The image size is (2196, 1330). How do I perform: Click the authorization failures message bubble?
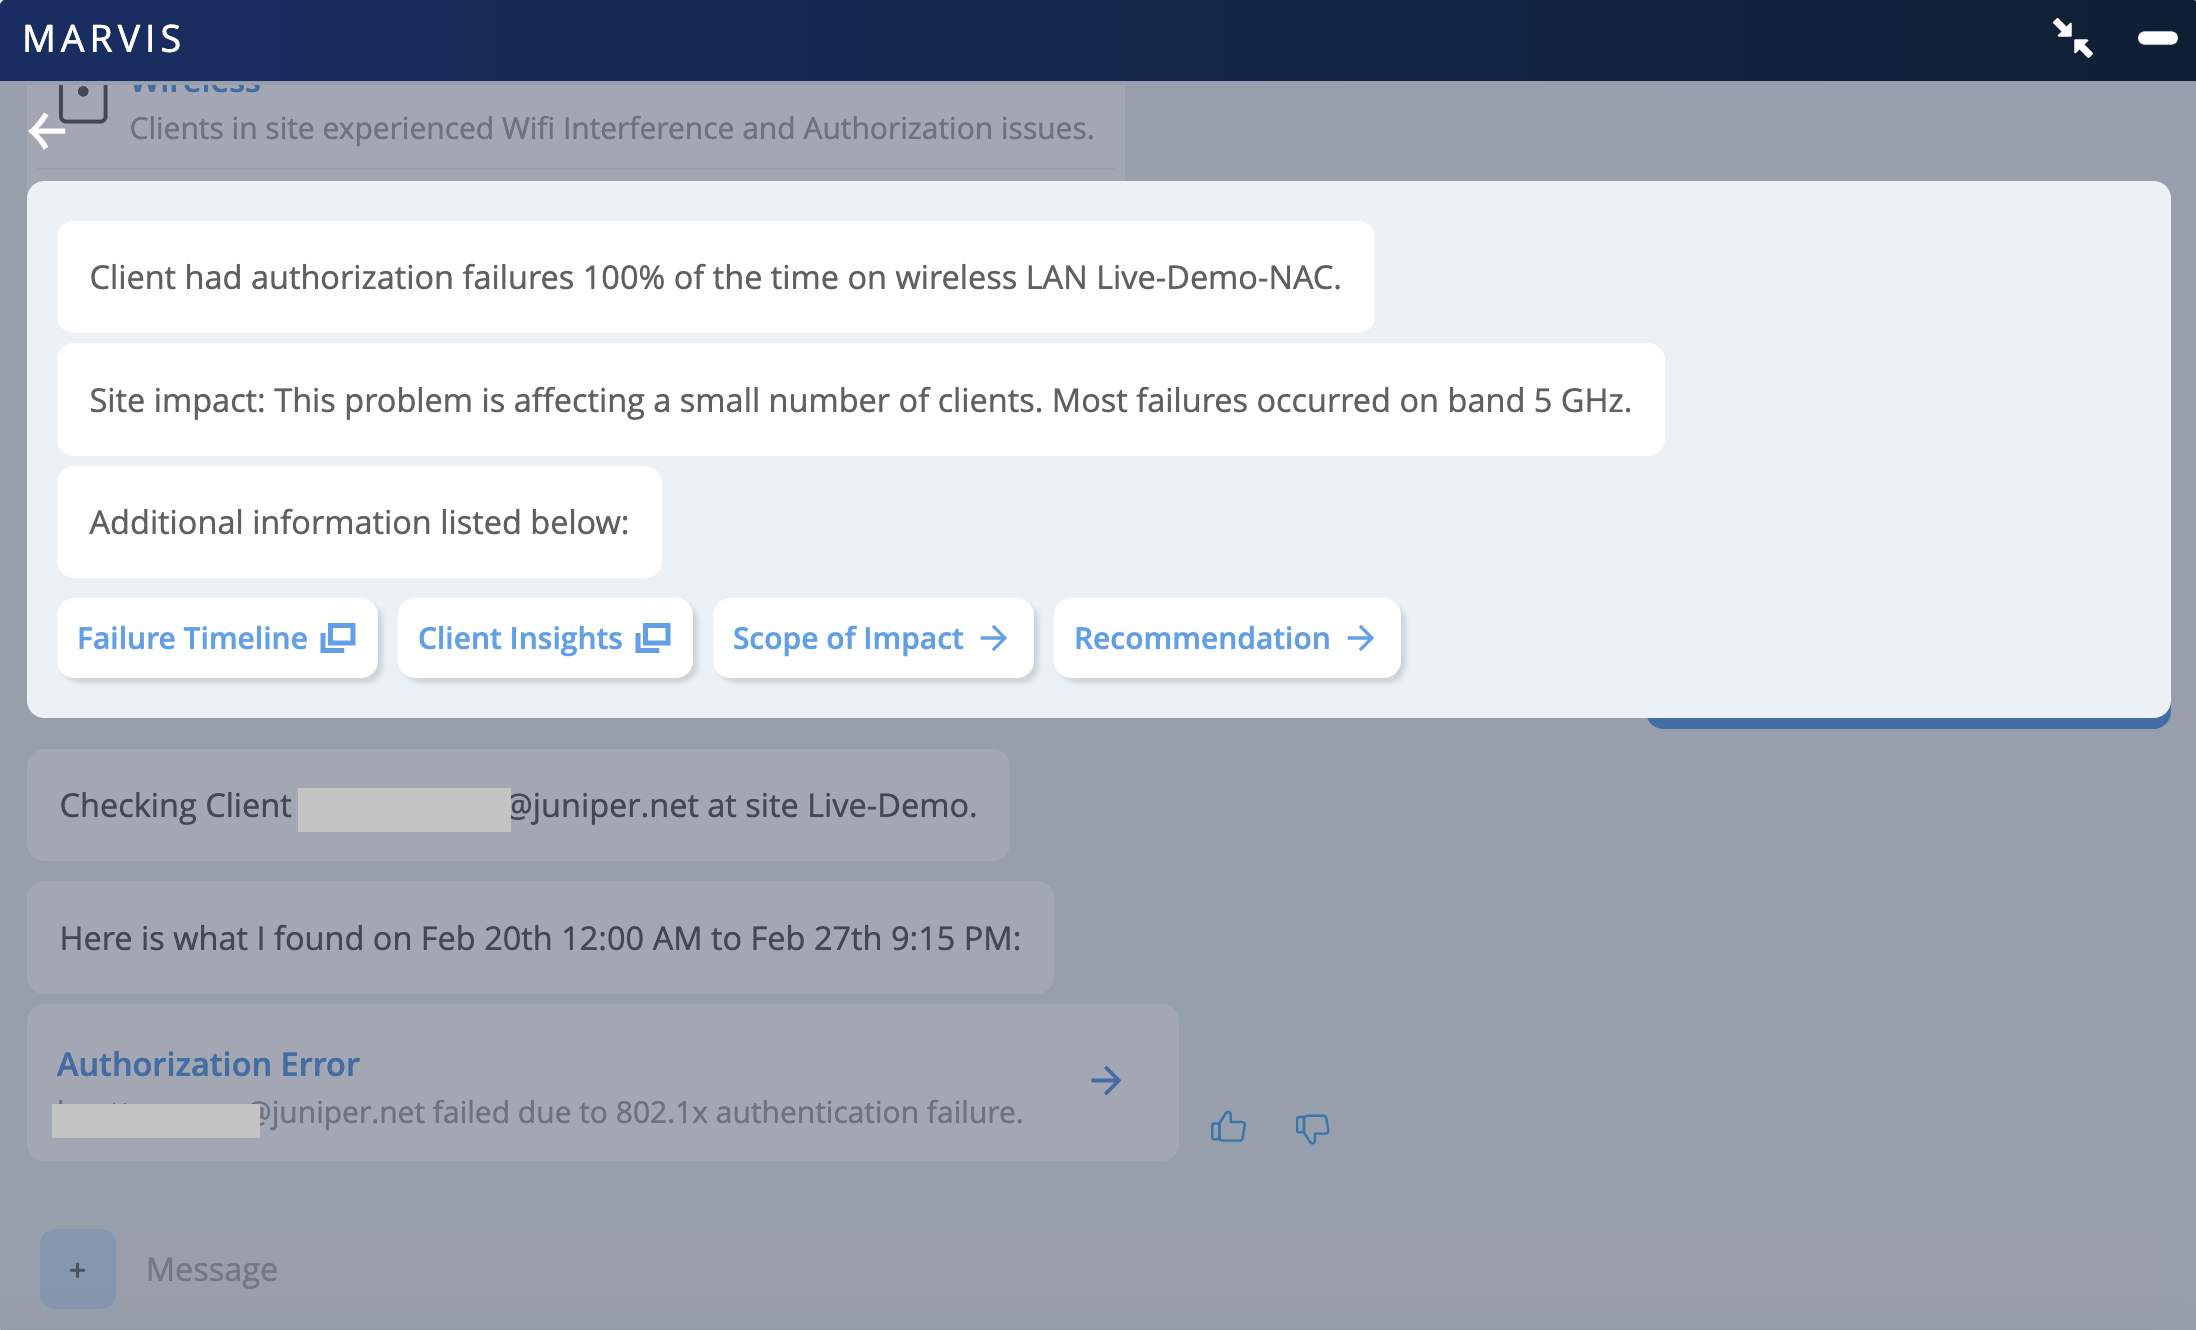click(715, 277)
